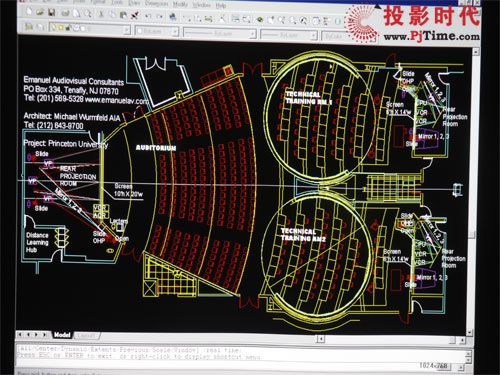Open the Dimension menu
Image resolution: width=500 pixels, height=375 pixels.
[156, 3]
